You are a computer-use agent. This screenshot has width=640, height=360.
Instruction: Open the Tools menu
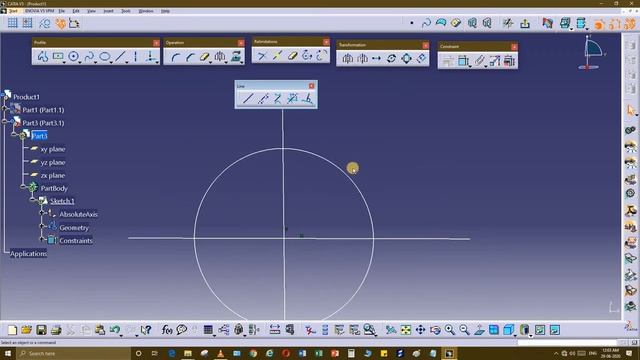pos(126,11)
